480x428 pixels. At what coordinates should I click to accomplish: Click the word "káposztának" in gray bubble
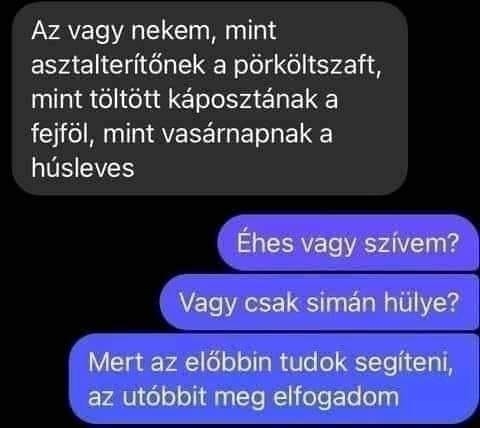pyautogui.click(x=243, y=99)
